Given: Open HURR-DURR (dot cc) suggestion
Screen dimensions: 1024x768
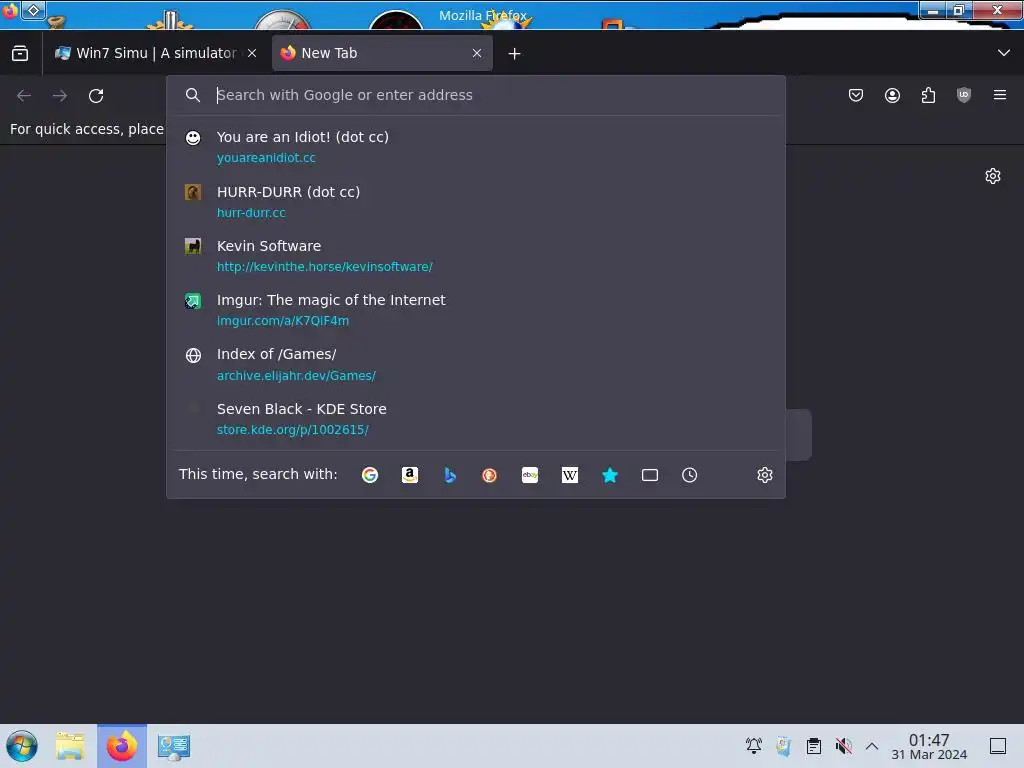Looking at the screenshot, I should [475, 201].
